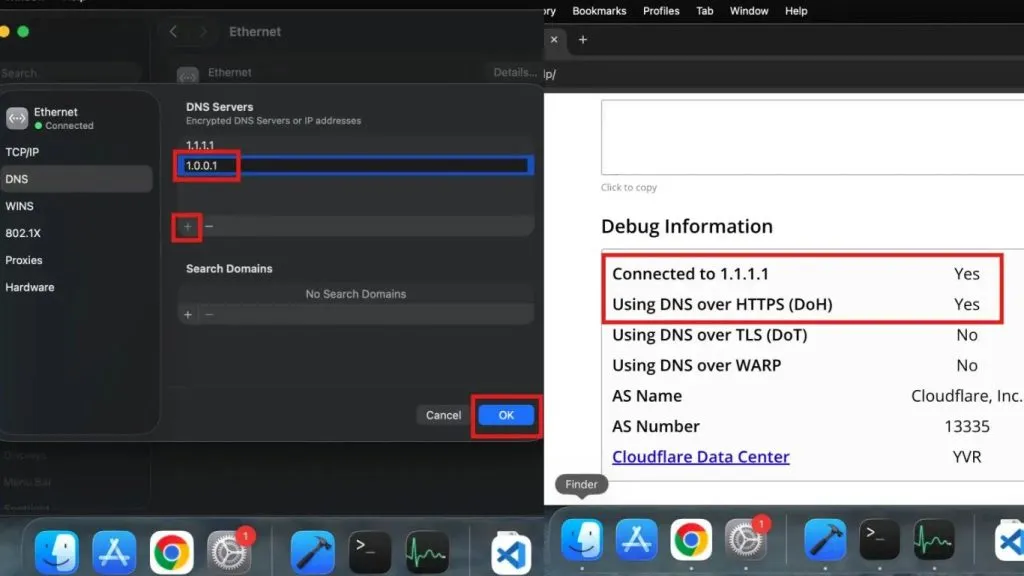Open Visual Studio Code in left dock
Screen dimensions: 1024x576
(511, 553)
